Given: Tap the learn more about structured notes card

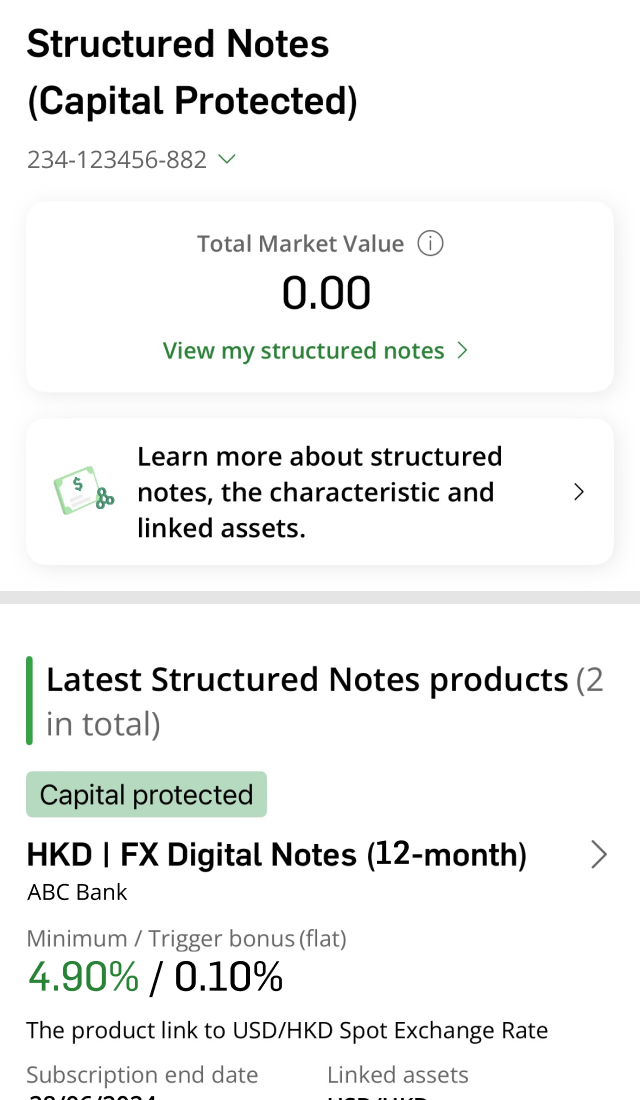Looking at the screenshot, I should [x=320, y=491].
